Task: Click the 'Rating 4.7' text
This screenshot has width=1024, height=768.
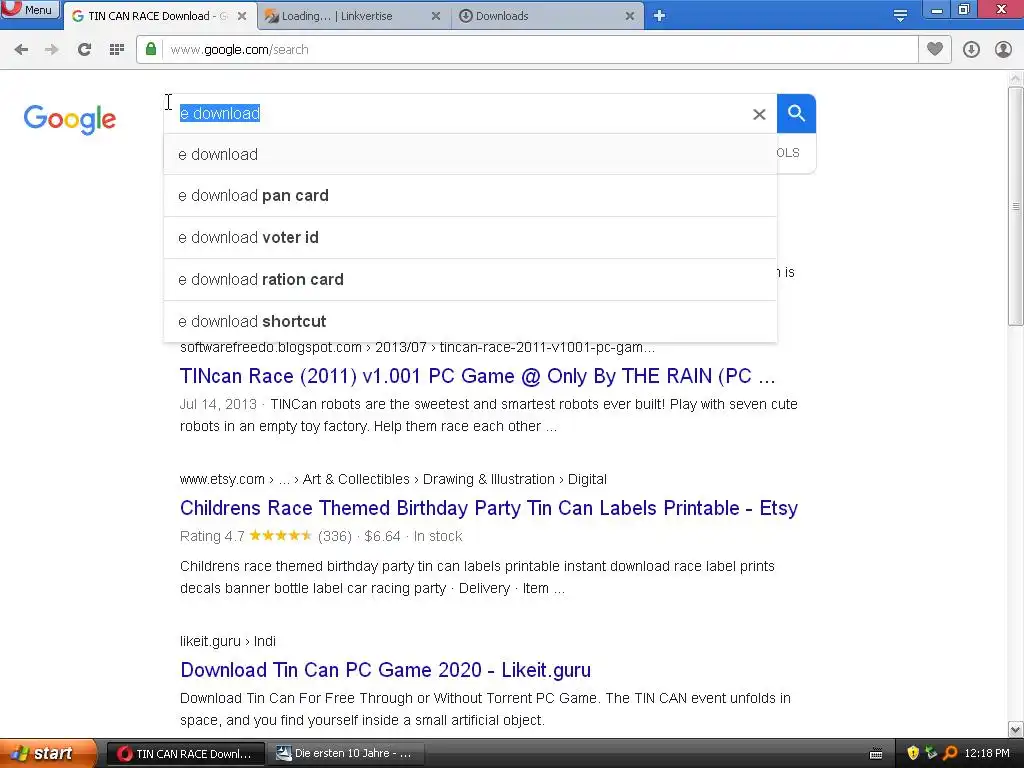Action: click(212, 537)
